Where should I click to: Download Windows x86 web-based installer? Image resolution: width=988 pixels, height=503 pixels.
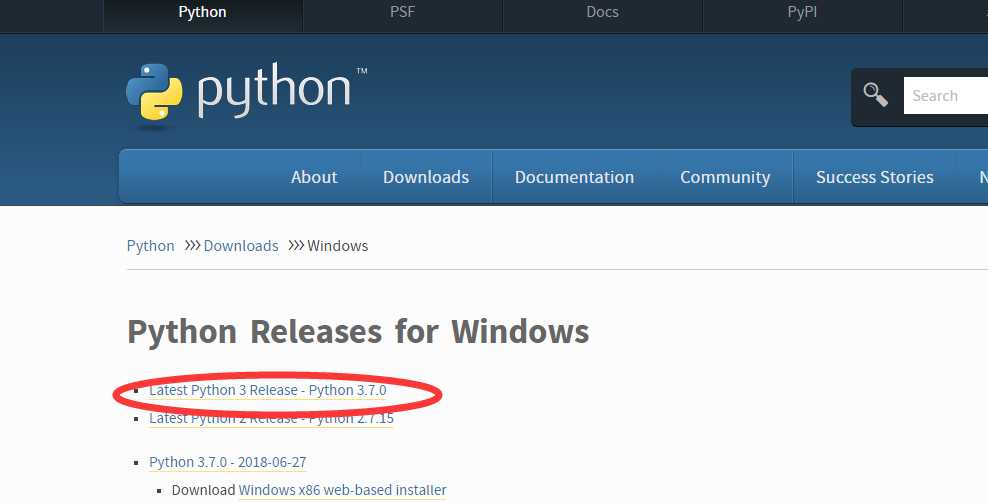coord(342,490)
